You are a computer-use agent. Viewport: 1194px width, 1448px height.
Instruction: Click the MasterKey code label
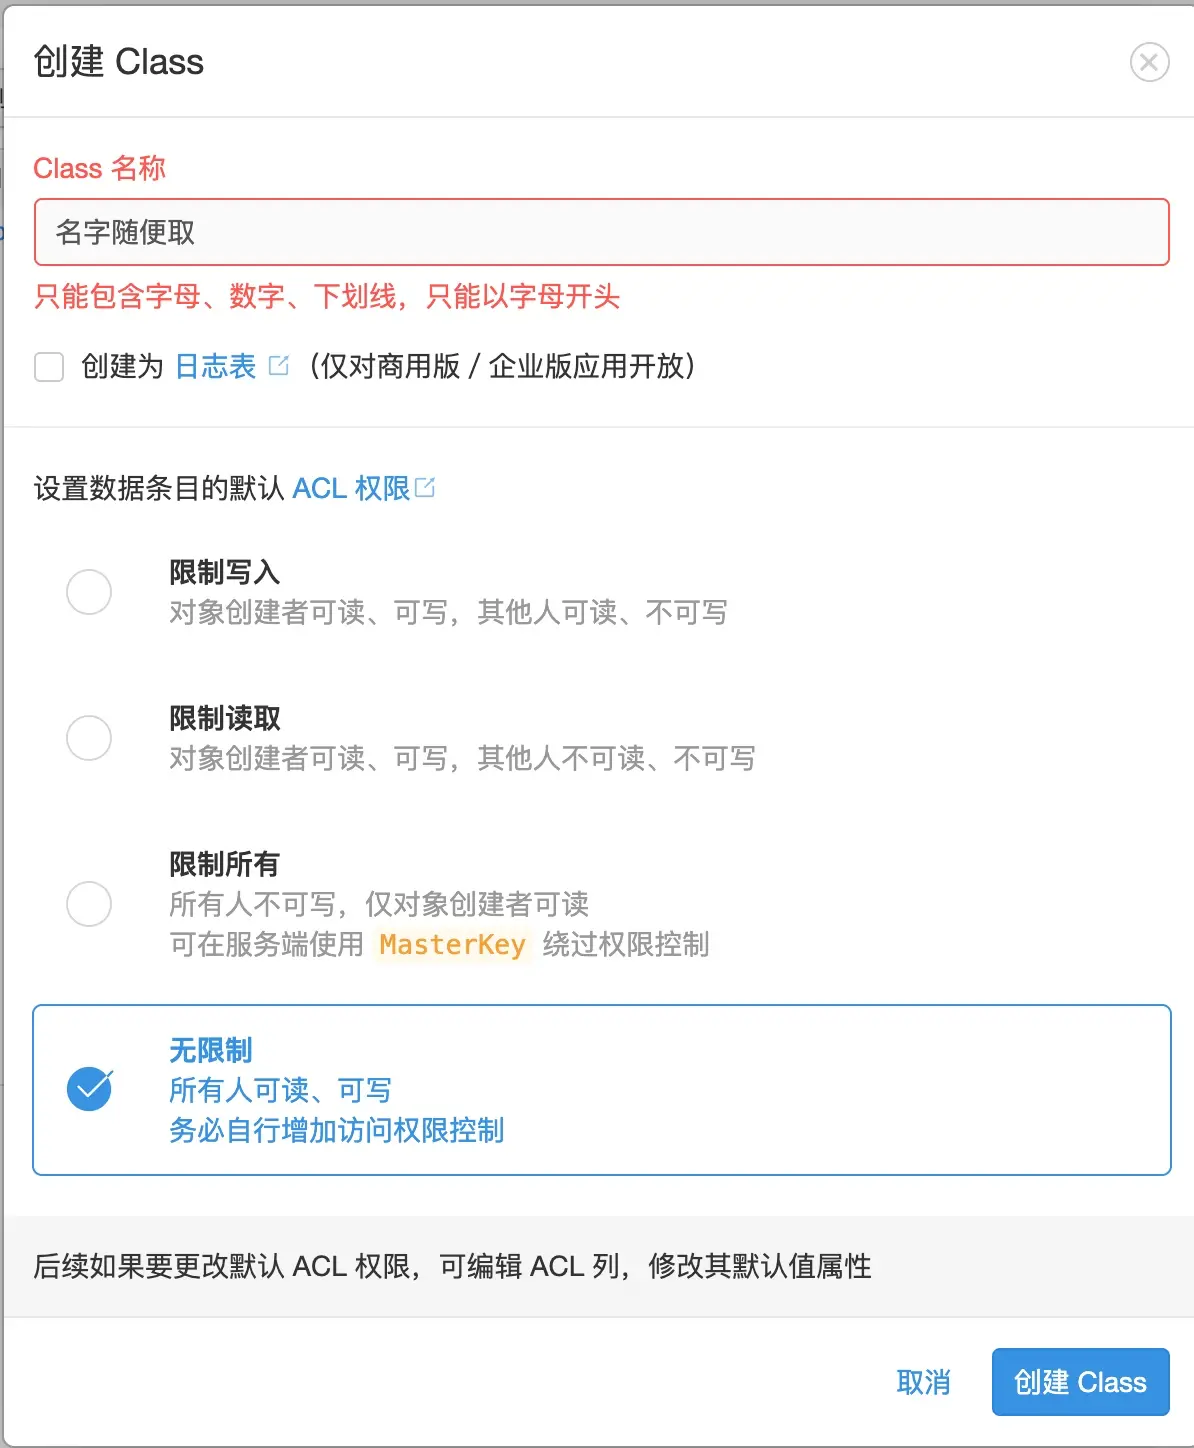[452, 945]
